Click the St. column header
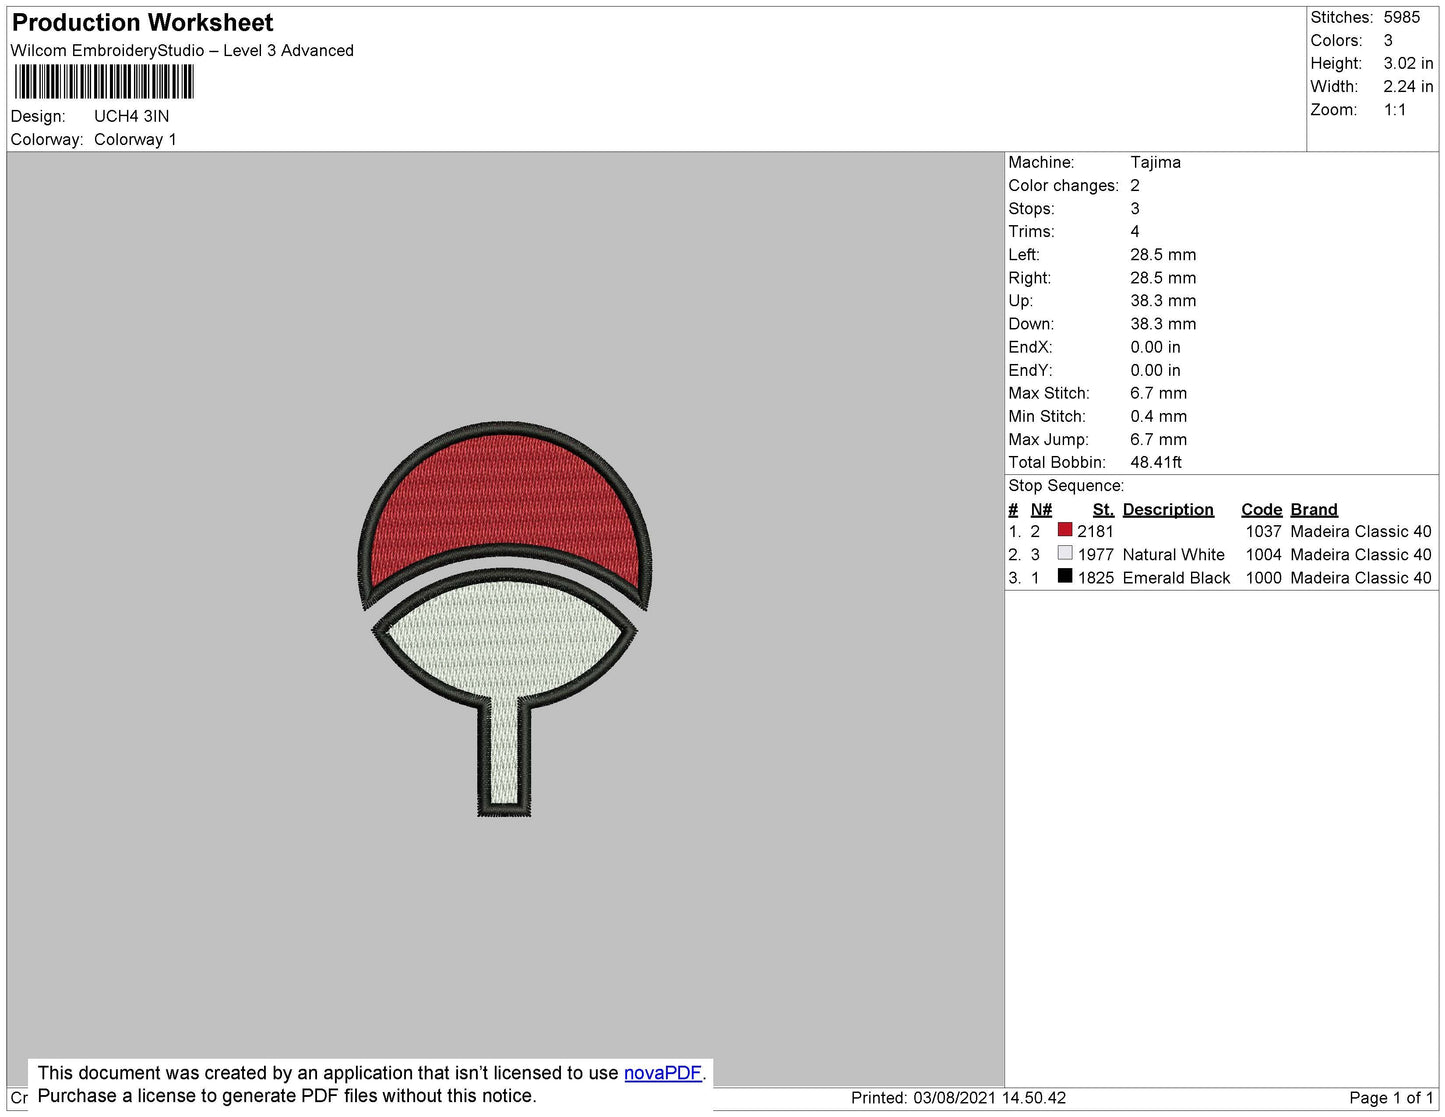The image size is (1445, 1117). tap(1103, 509)
